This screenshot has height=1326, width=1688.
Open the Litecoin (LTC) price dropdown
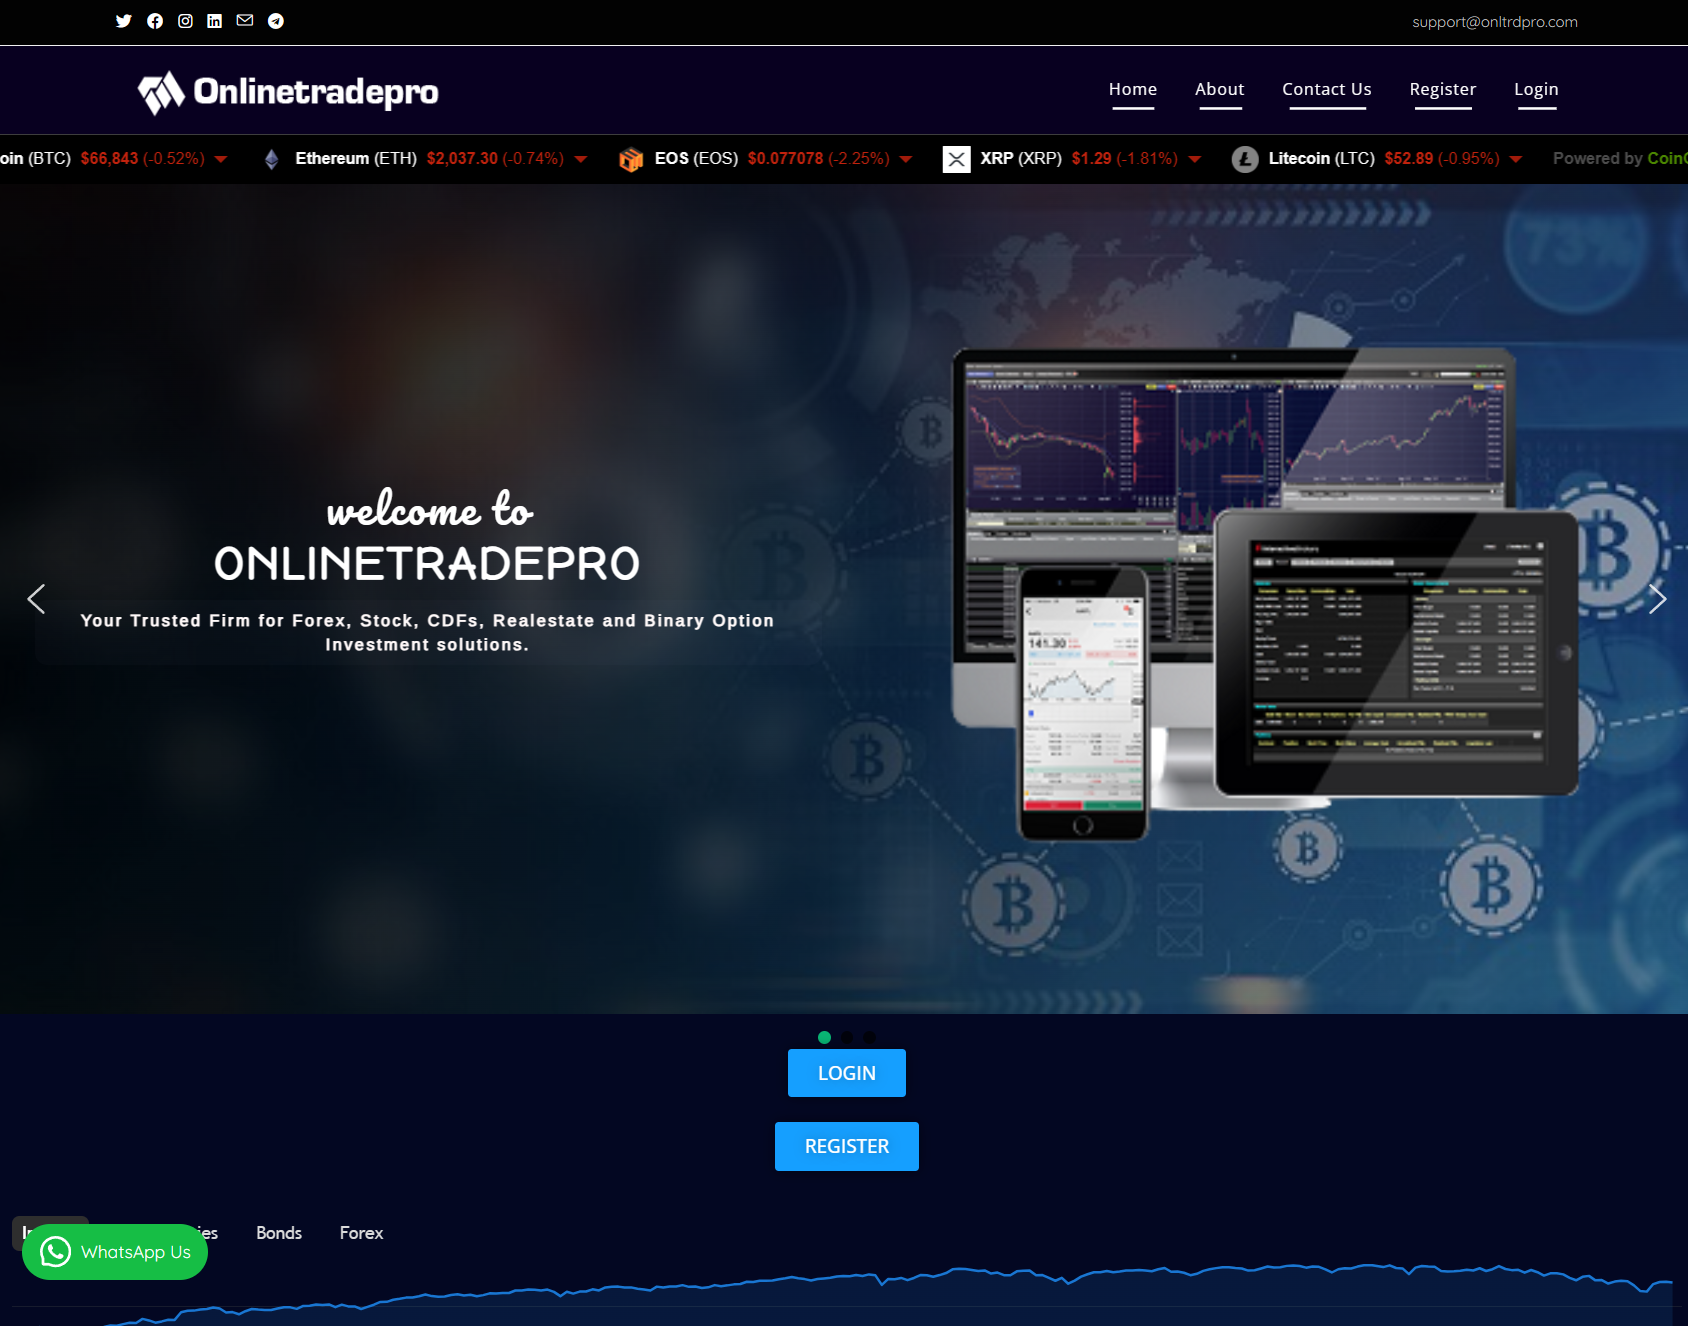point(1514,158)
